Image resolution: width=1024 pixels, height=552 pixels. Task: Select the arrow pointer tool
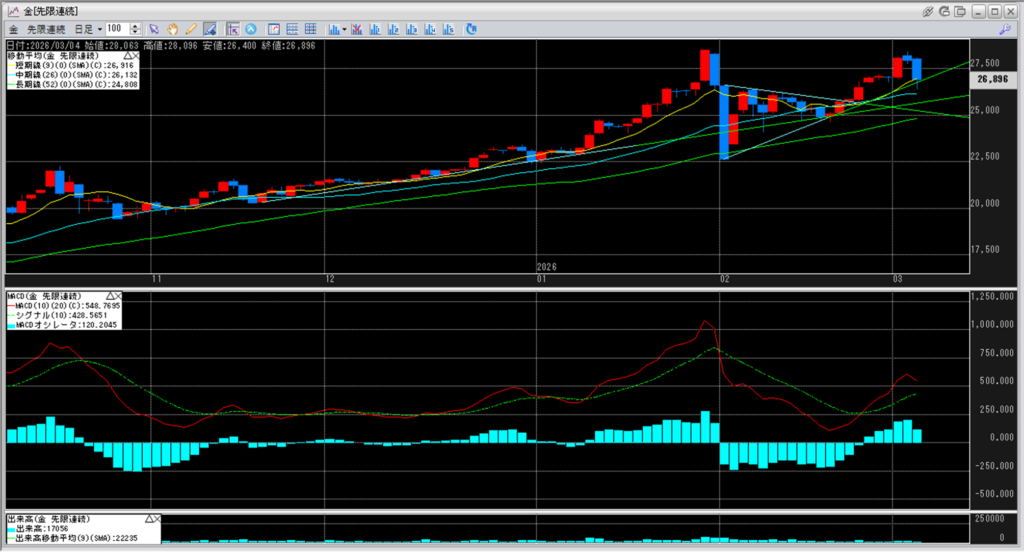(153, 29)
